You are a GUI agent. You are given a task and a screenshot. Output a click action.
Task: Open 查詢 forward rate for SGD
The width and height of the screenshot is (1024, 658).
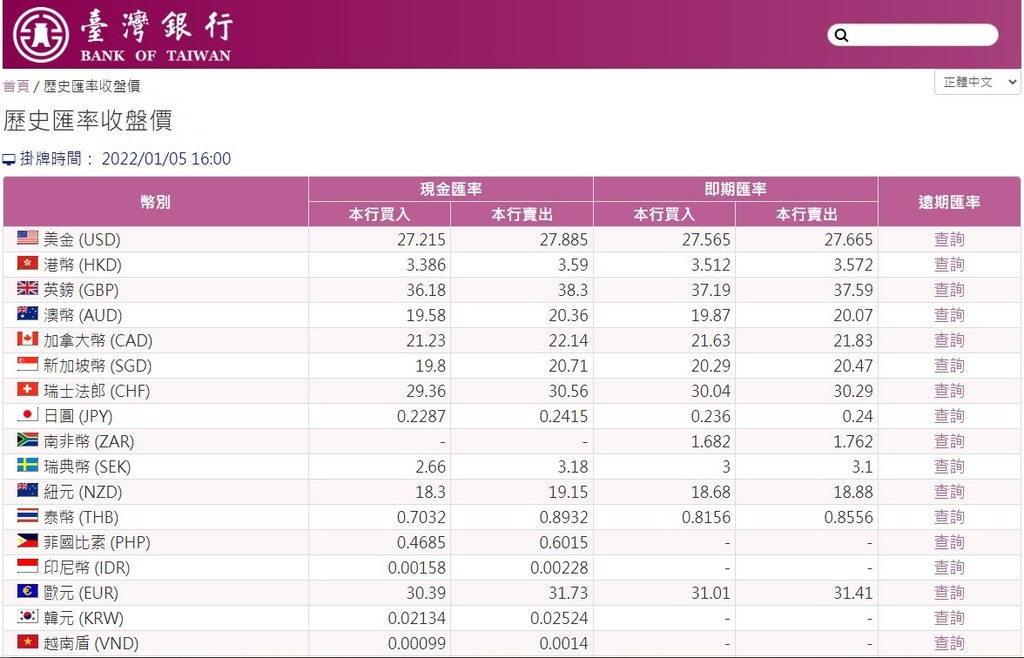pyautogui.click(x=949, y=366)
